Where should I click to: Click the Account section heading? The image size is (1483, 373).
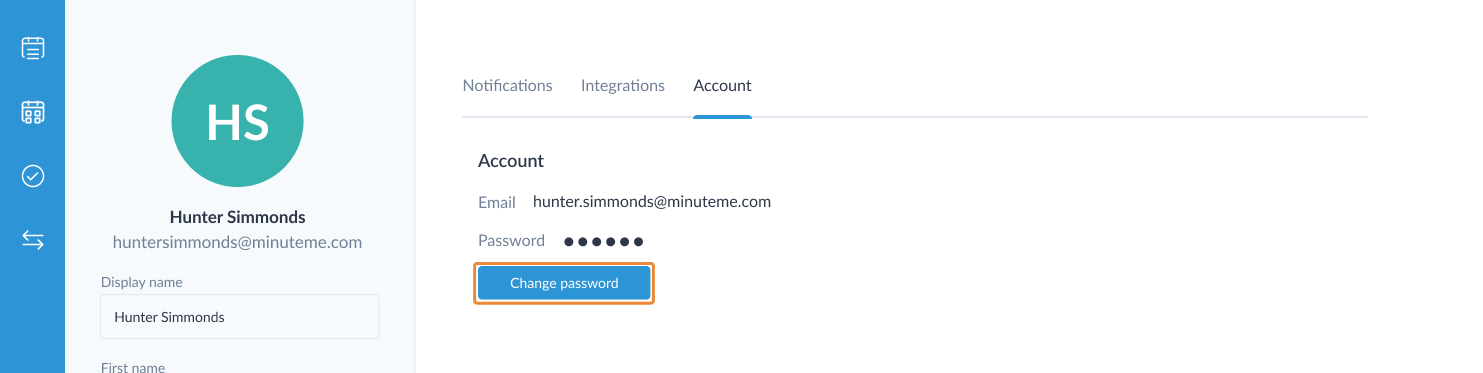tap(511, 160)
